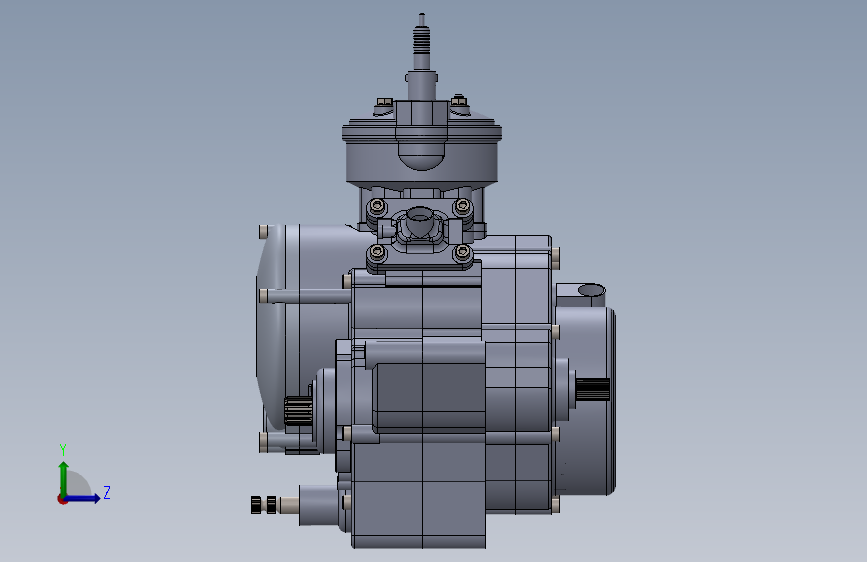Select the black splined shaft on the right cover
The height and width of the screenshot is (562, 867).
click(x=593, y=389)
